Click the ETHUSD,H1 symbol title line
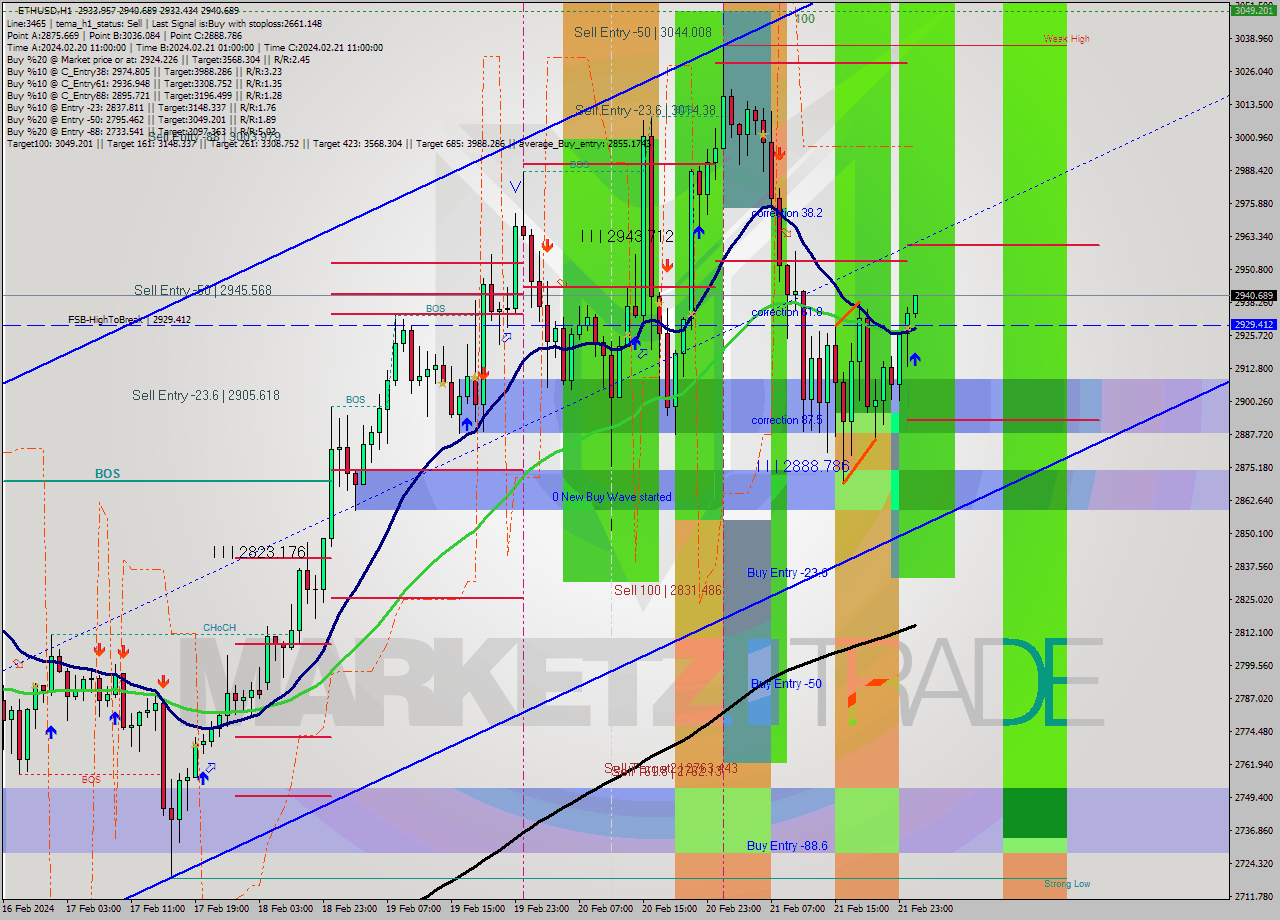This screenshot has height=920, width=1280. point(128,10)
